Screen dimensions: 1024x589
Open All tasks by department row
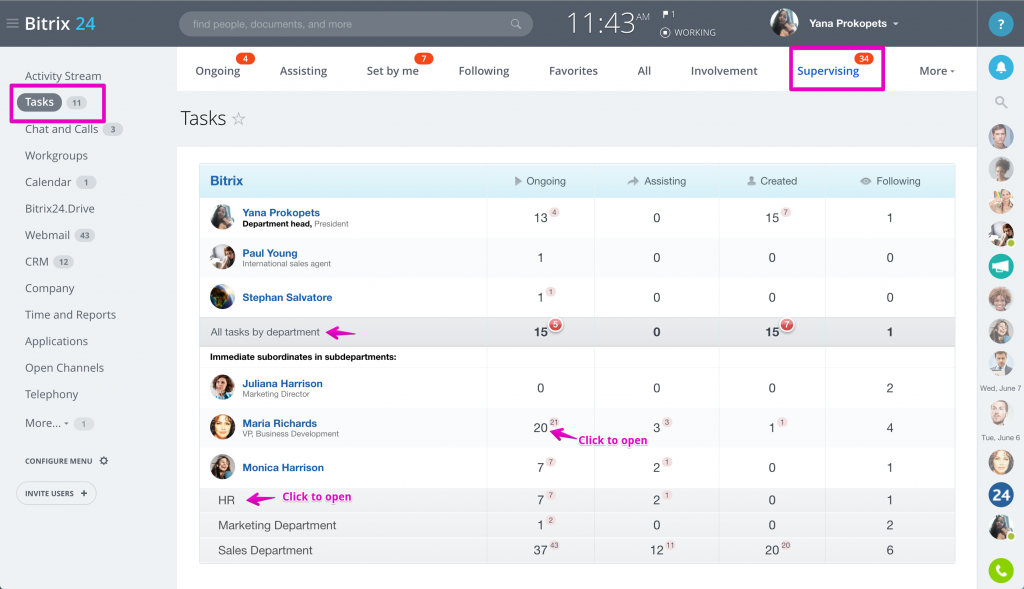(577, 332)
